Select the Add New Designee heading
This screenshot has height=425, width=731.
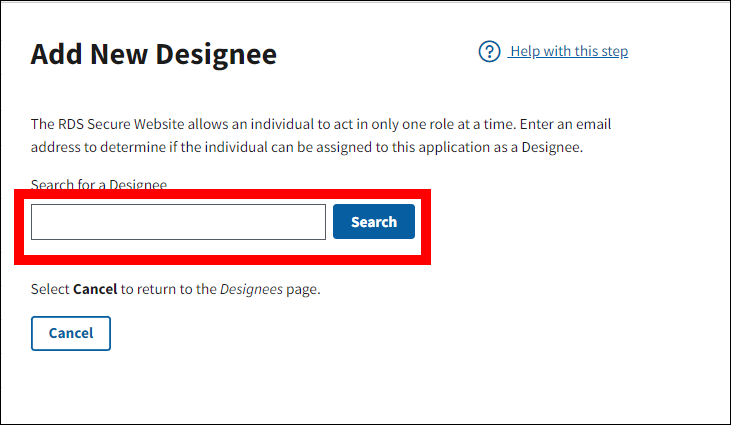tap(153, 54)
